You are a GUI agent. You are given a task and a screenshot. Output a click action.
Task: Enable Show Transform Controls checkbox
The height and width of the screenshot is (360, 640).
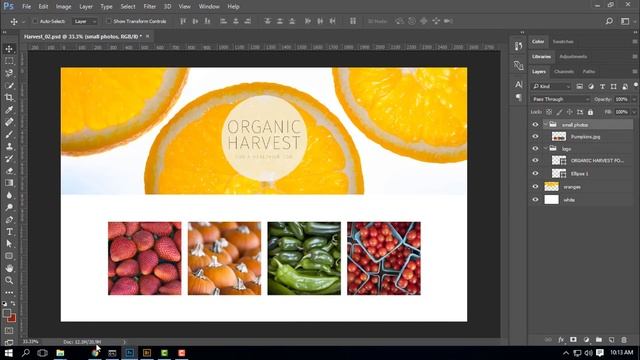pos(109,21)
